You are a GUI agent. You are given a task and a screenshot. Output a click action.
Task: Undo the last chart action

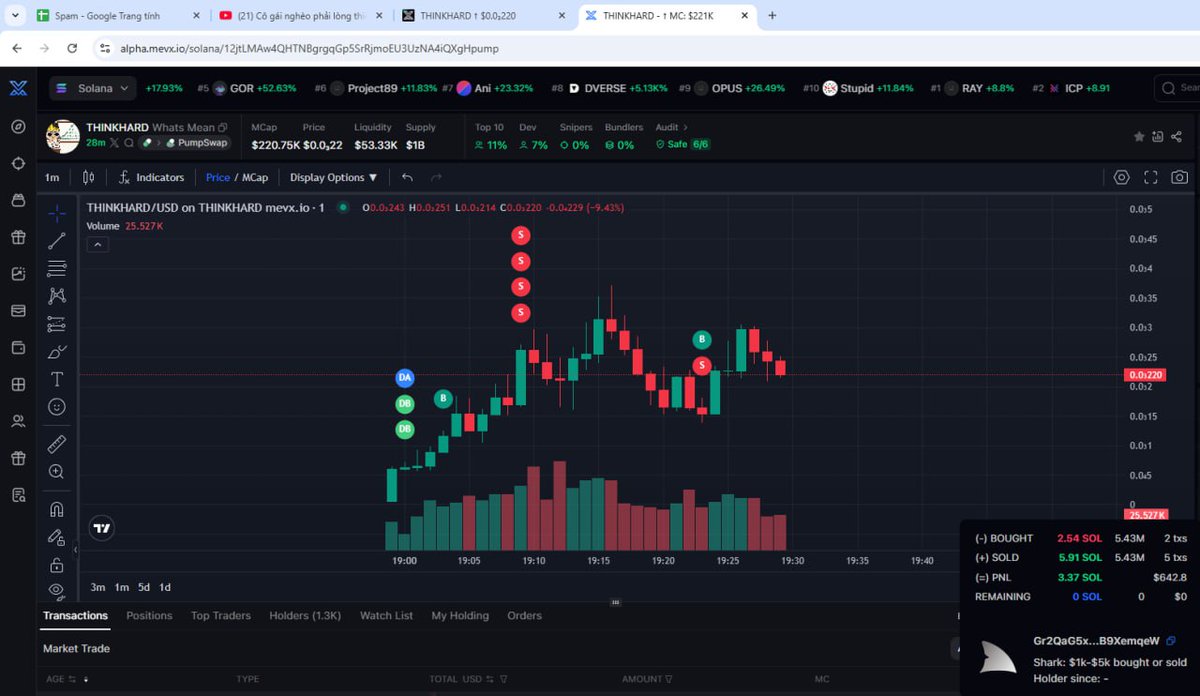(x=407, y=177)
